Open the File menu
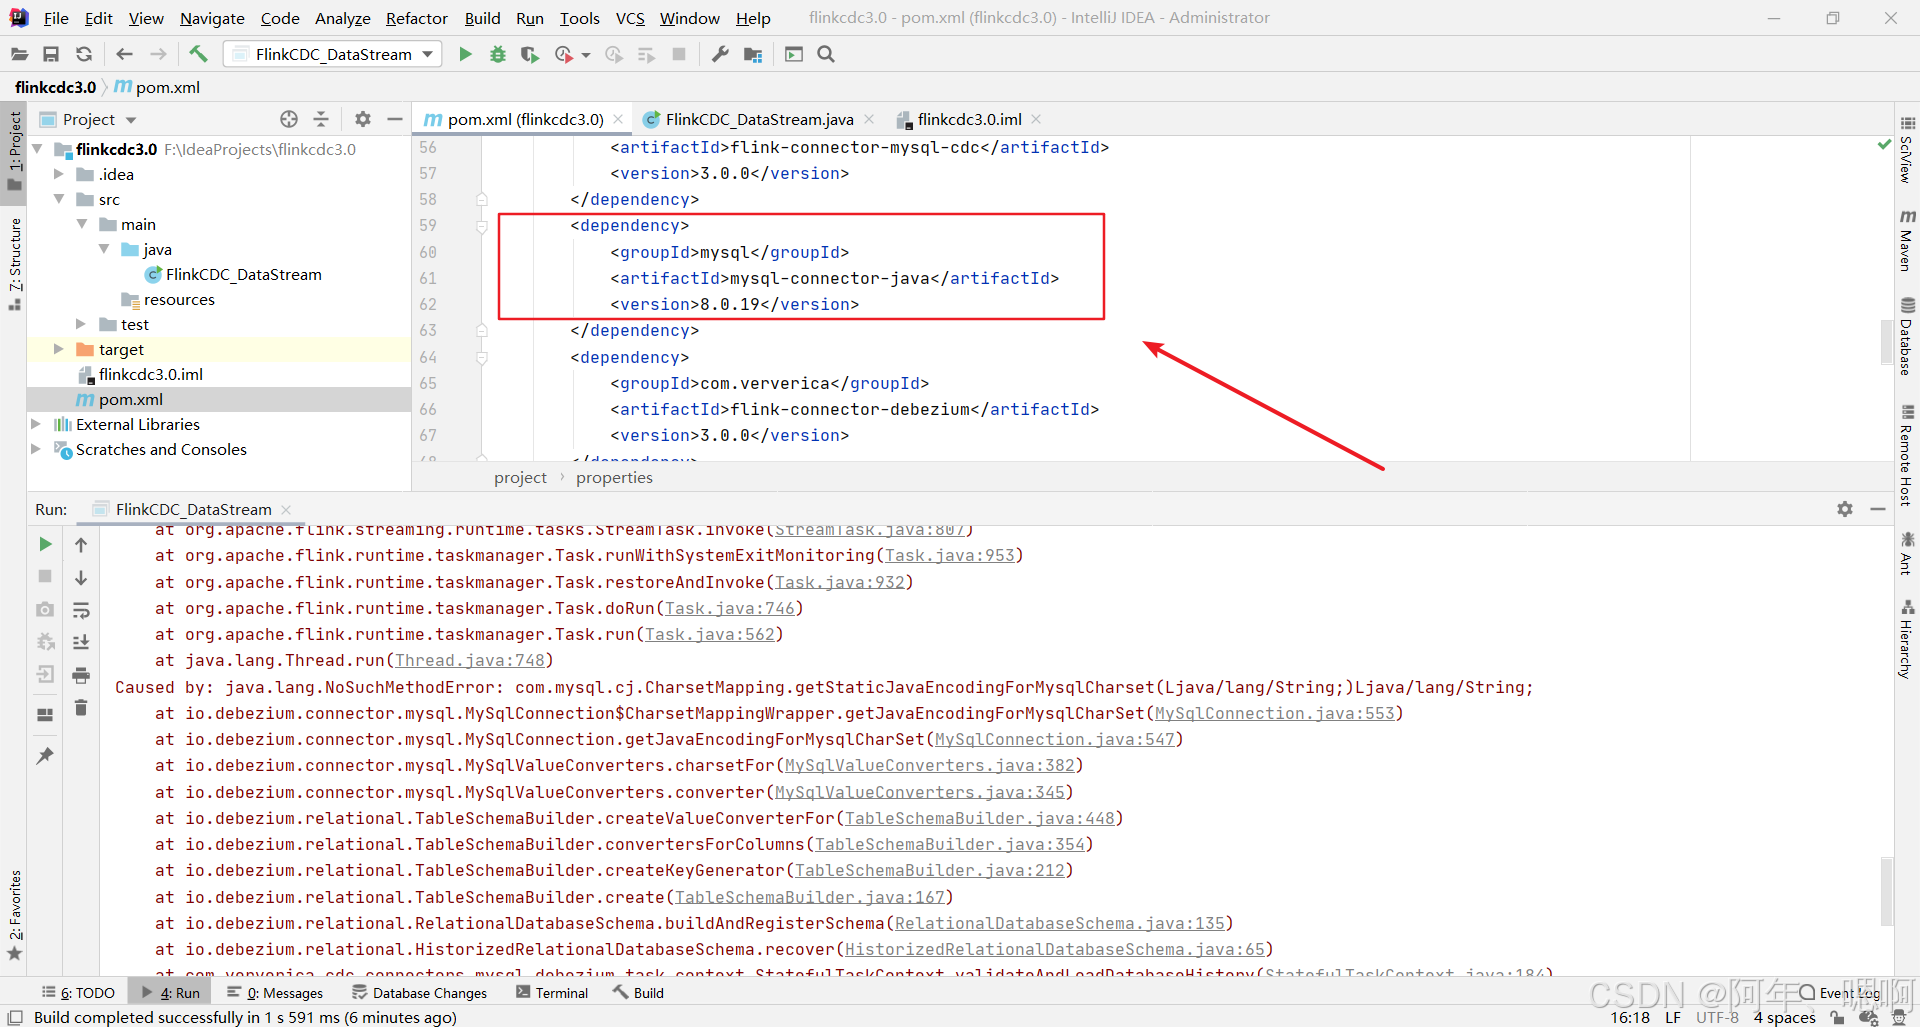The image size is (1920, 1027). pyautogui.click(x=56, y=18)
